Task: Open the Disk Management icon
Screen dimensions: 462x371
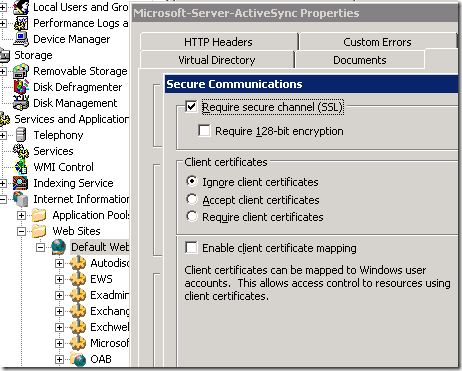Action: point(21,103)
